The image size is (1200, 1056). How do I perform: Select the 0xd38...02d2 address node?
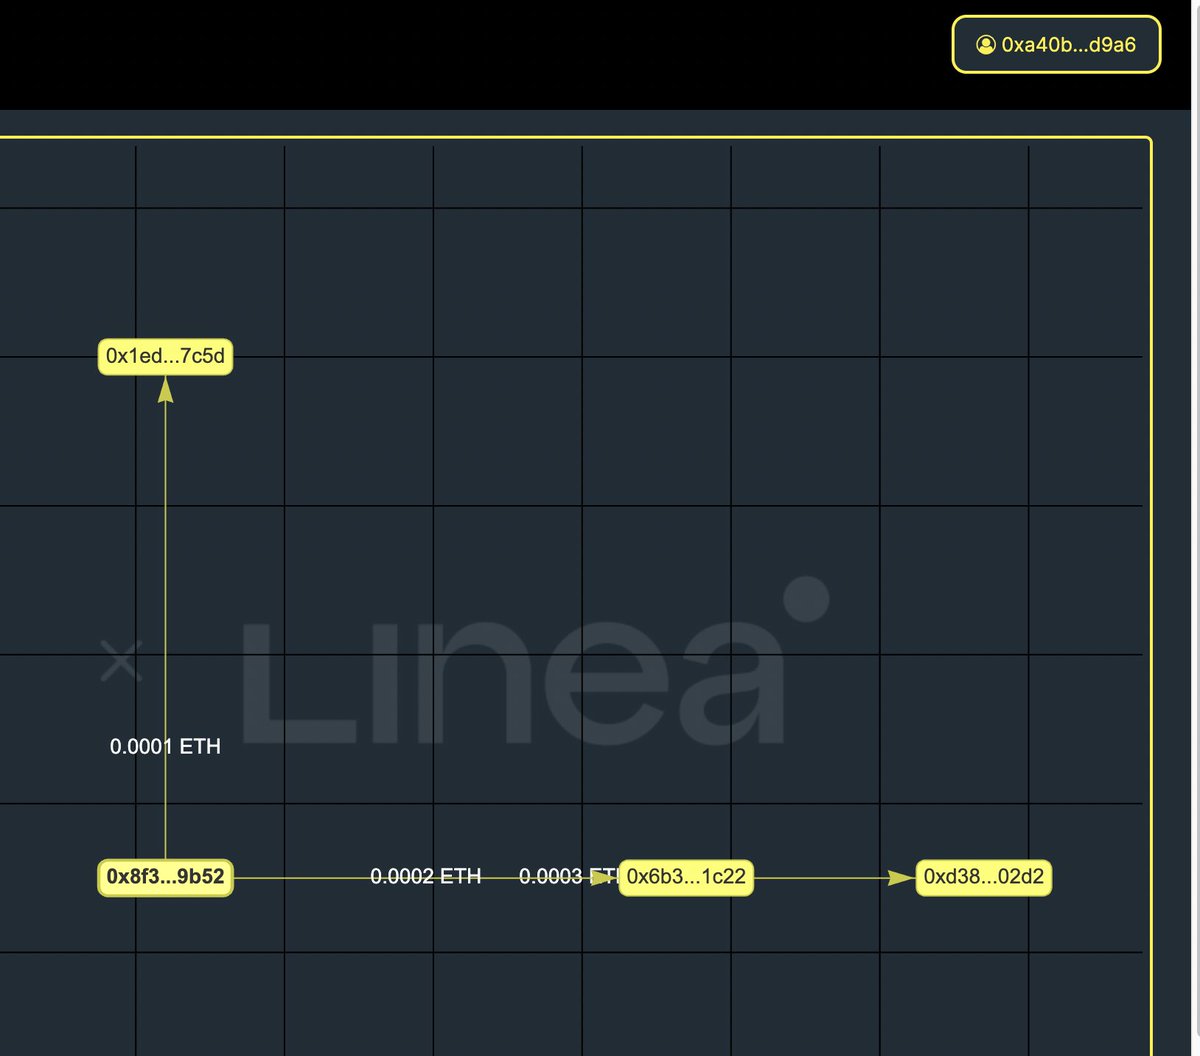click(x=984, y=877)
